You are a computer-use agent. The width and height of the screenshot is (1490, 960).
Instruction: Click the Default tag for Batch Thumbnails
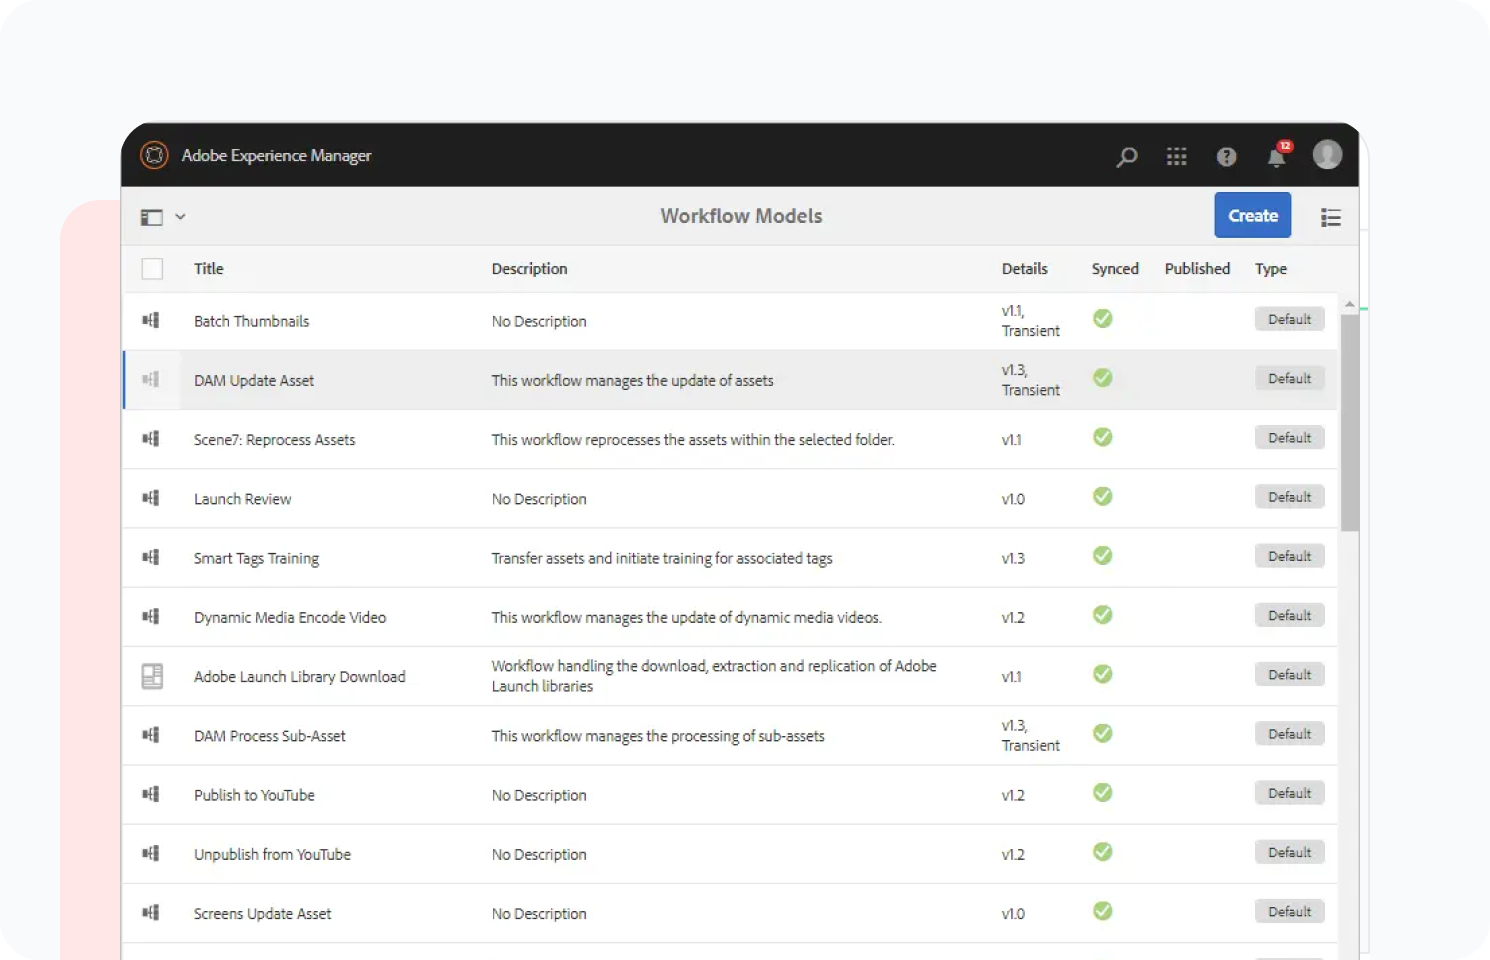[x=1290, y=319]
